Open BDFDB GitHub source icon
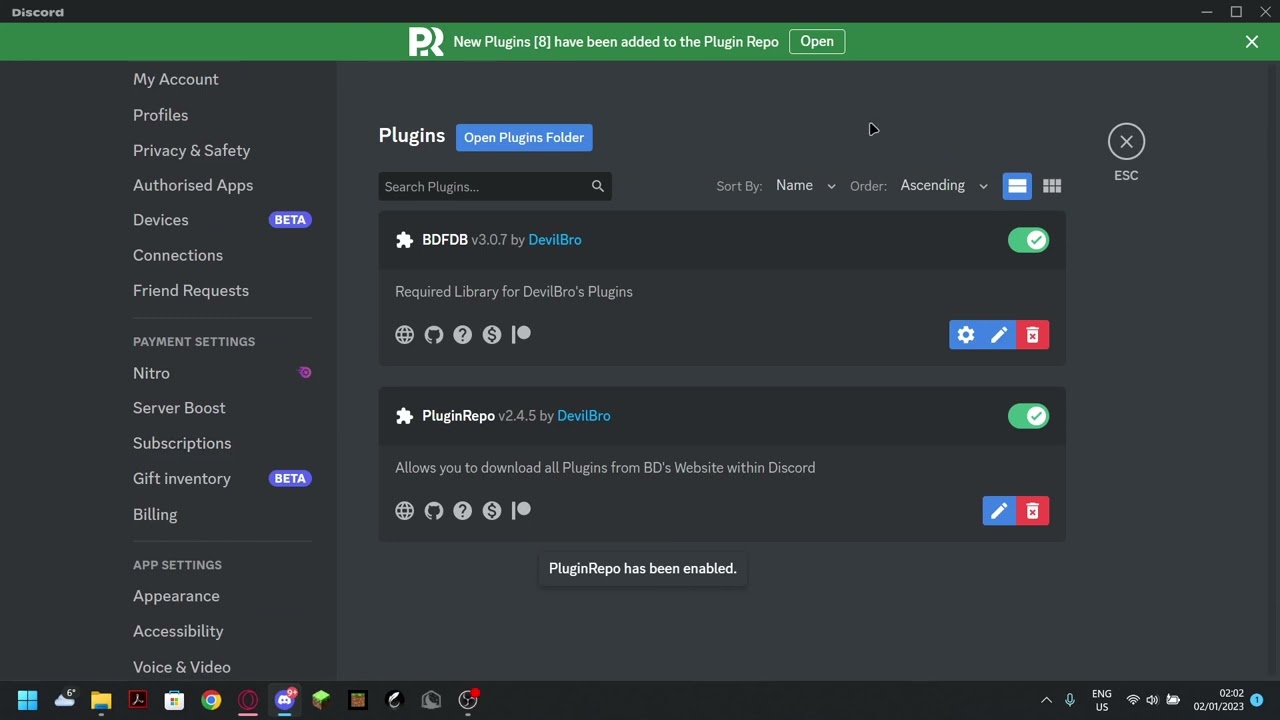Screen dimensions: 1280x720 [433, 335]
